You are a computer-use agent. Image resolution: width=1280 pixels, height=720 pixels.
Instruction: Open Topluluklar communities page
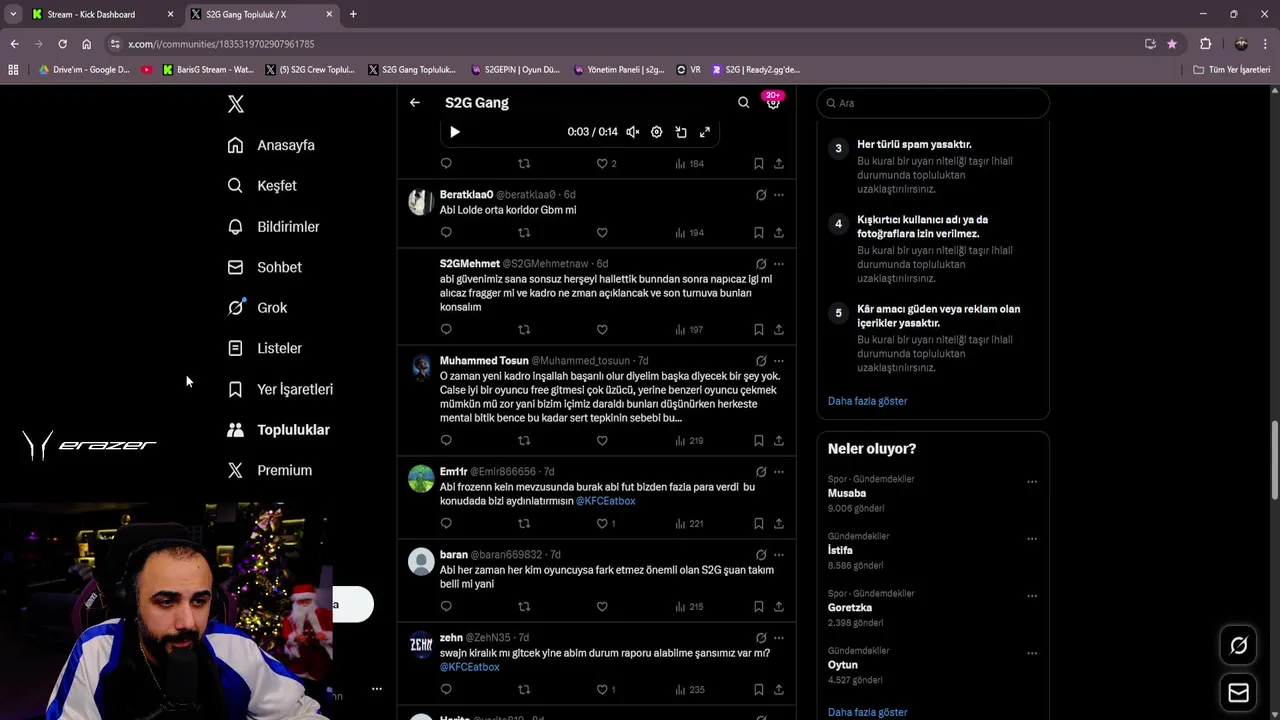pyautogui.click(x=278, y=430)
